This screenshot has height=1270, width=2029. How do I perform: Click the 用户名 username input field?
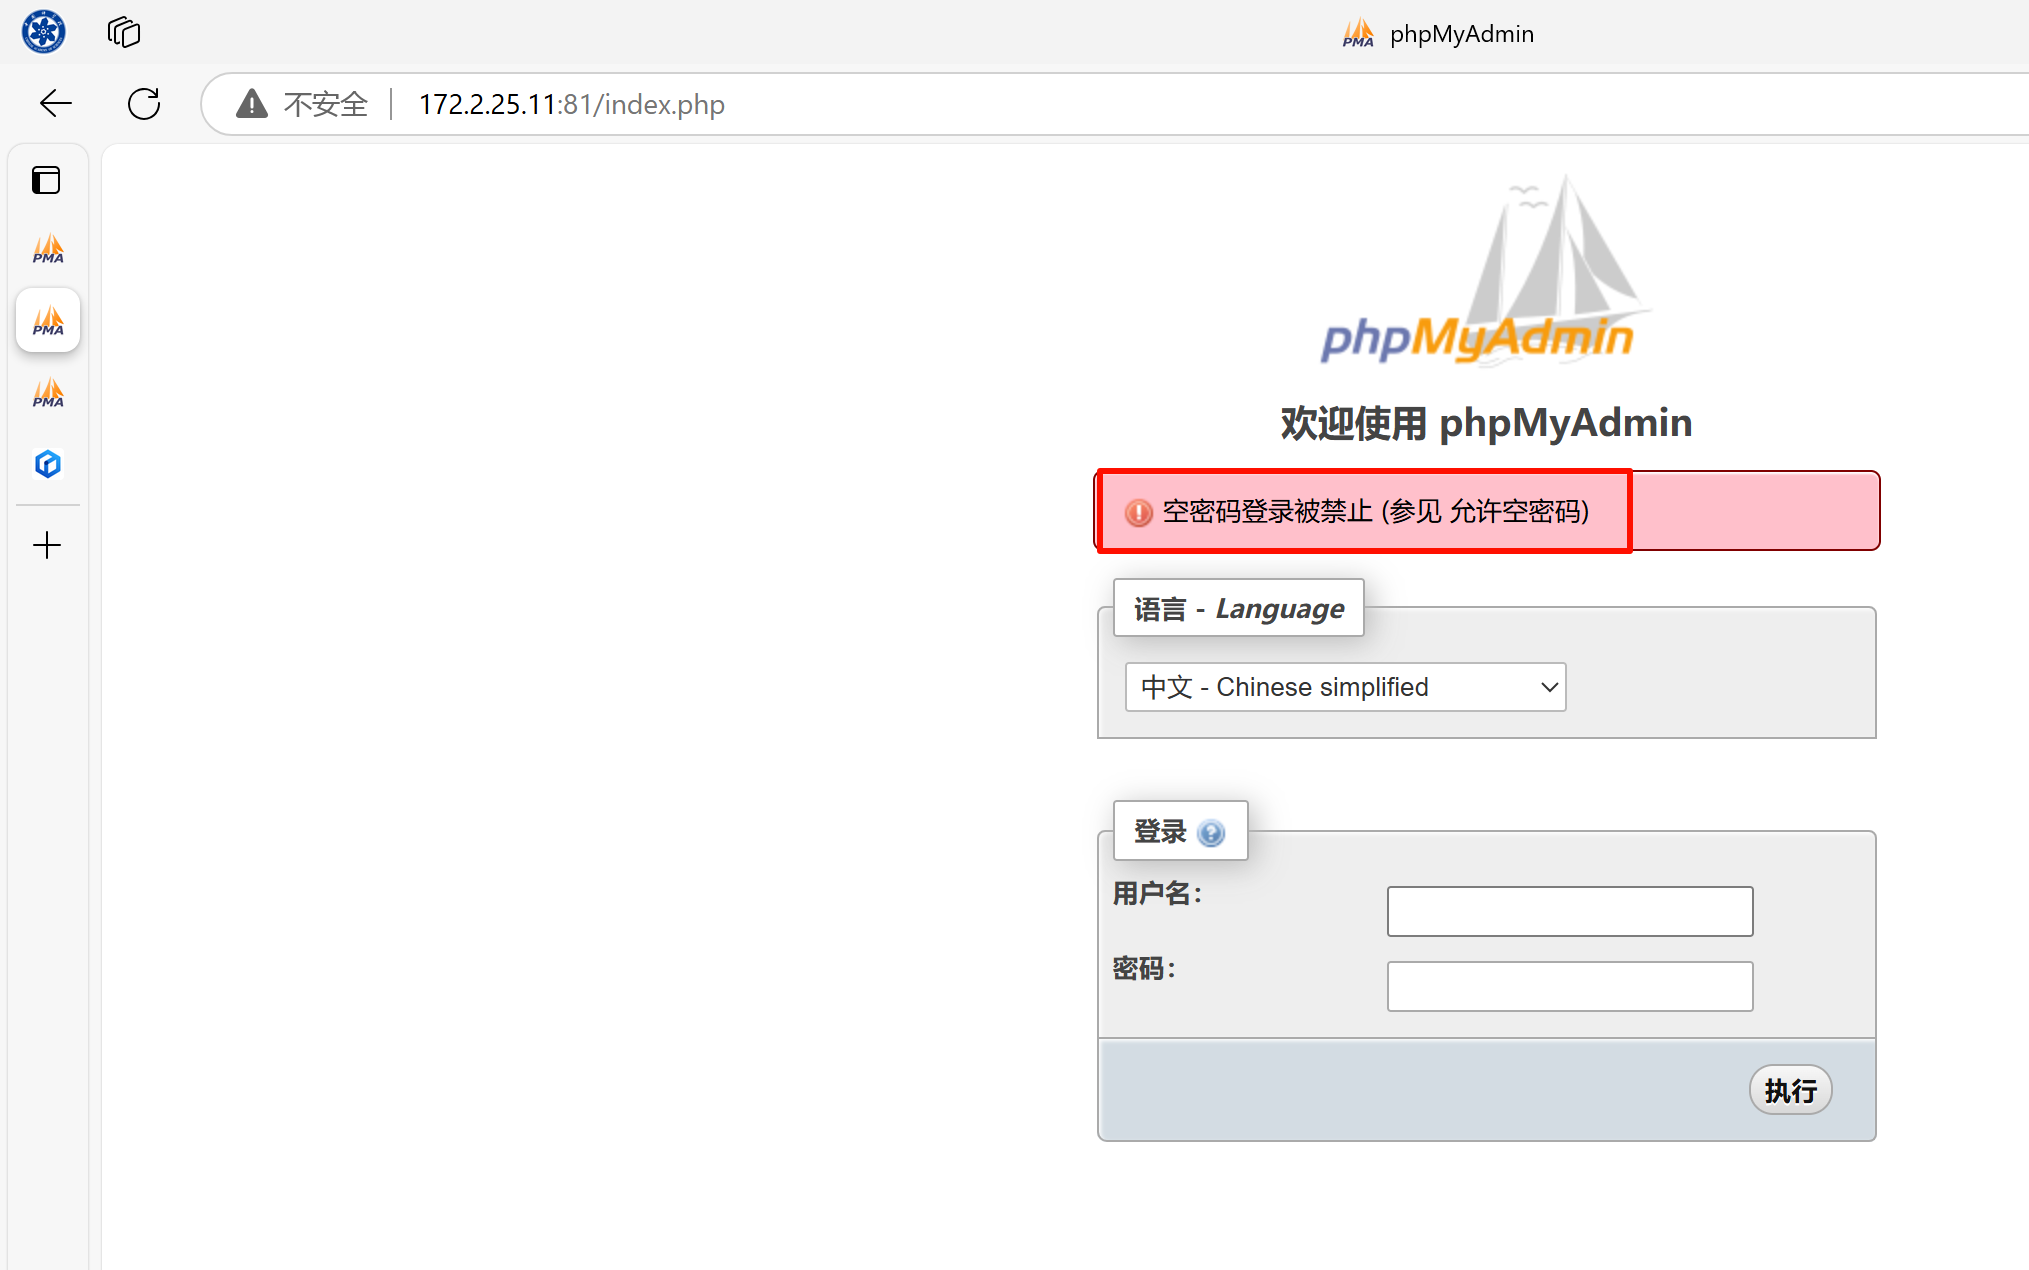pos(1569,911)
